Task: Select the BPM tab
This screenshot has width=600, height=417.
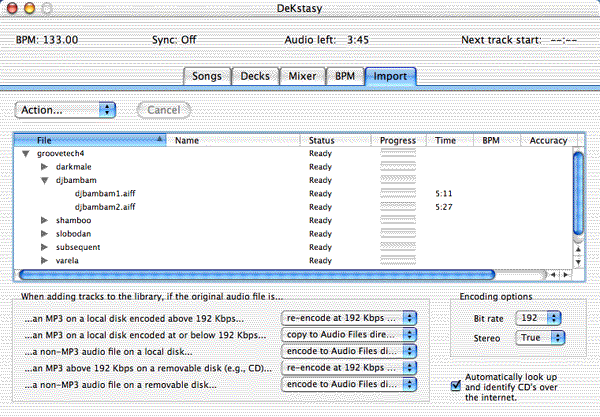Action: 345,76
